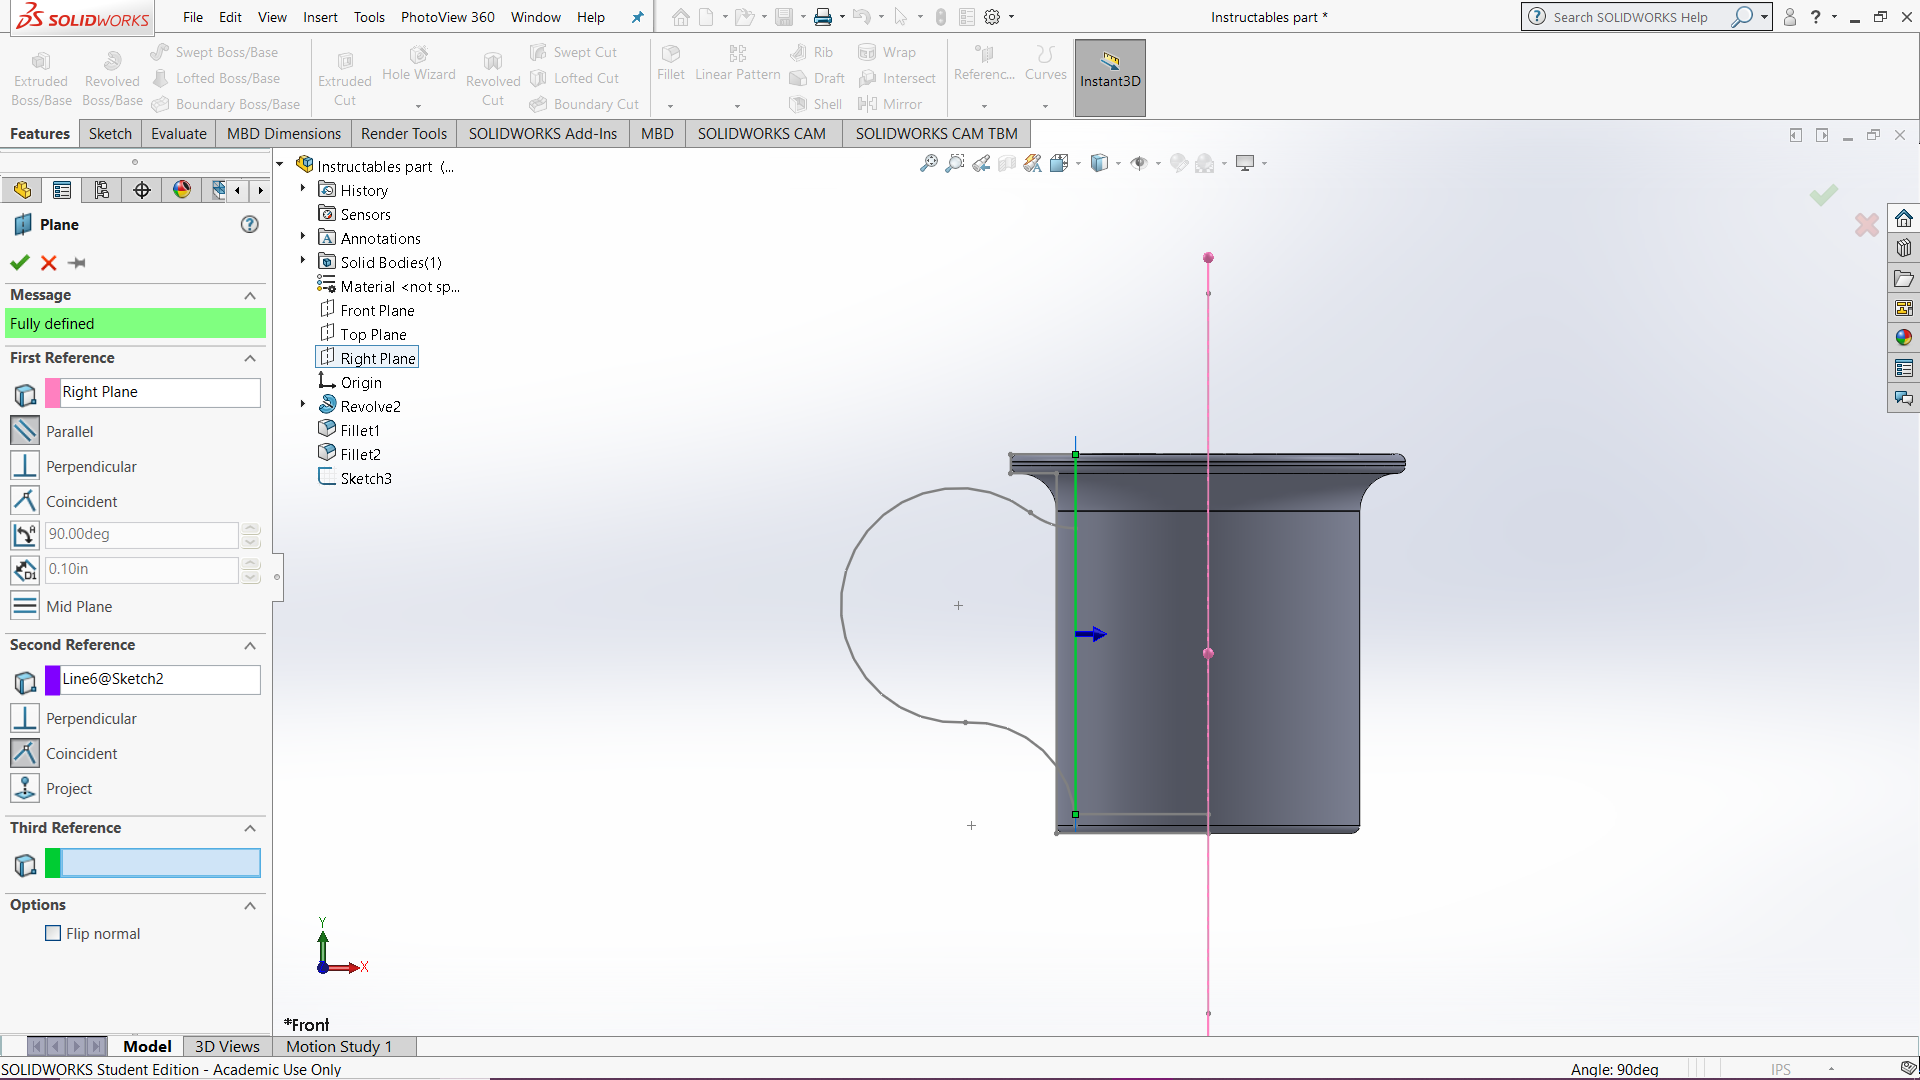Screen dimensions: 1920x1080
Task: Enable the Flip normal checkbox
Action: 52,933
